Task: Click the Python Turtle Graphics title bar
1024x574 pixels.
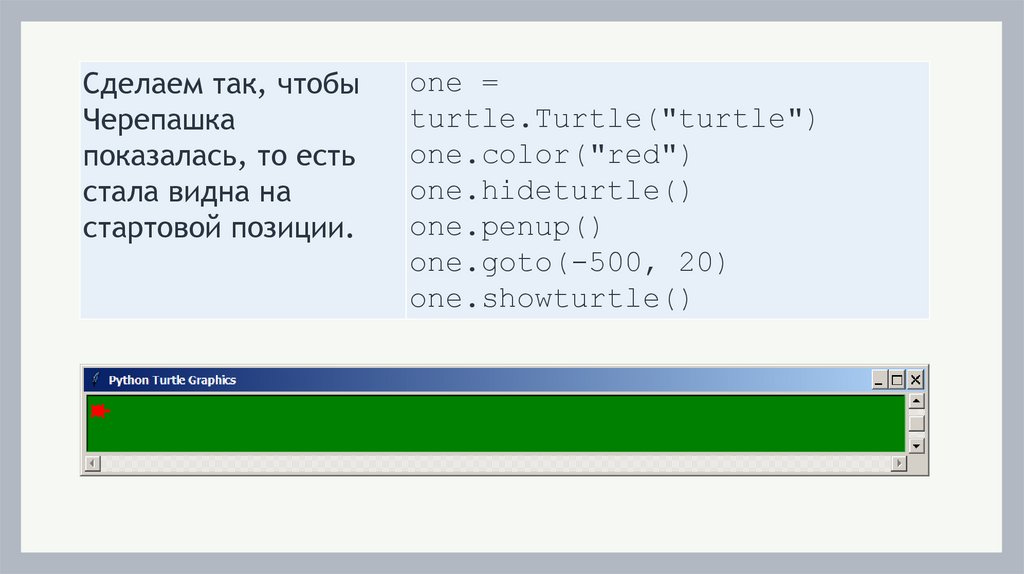Action: (500, 380)
